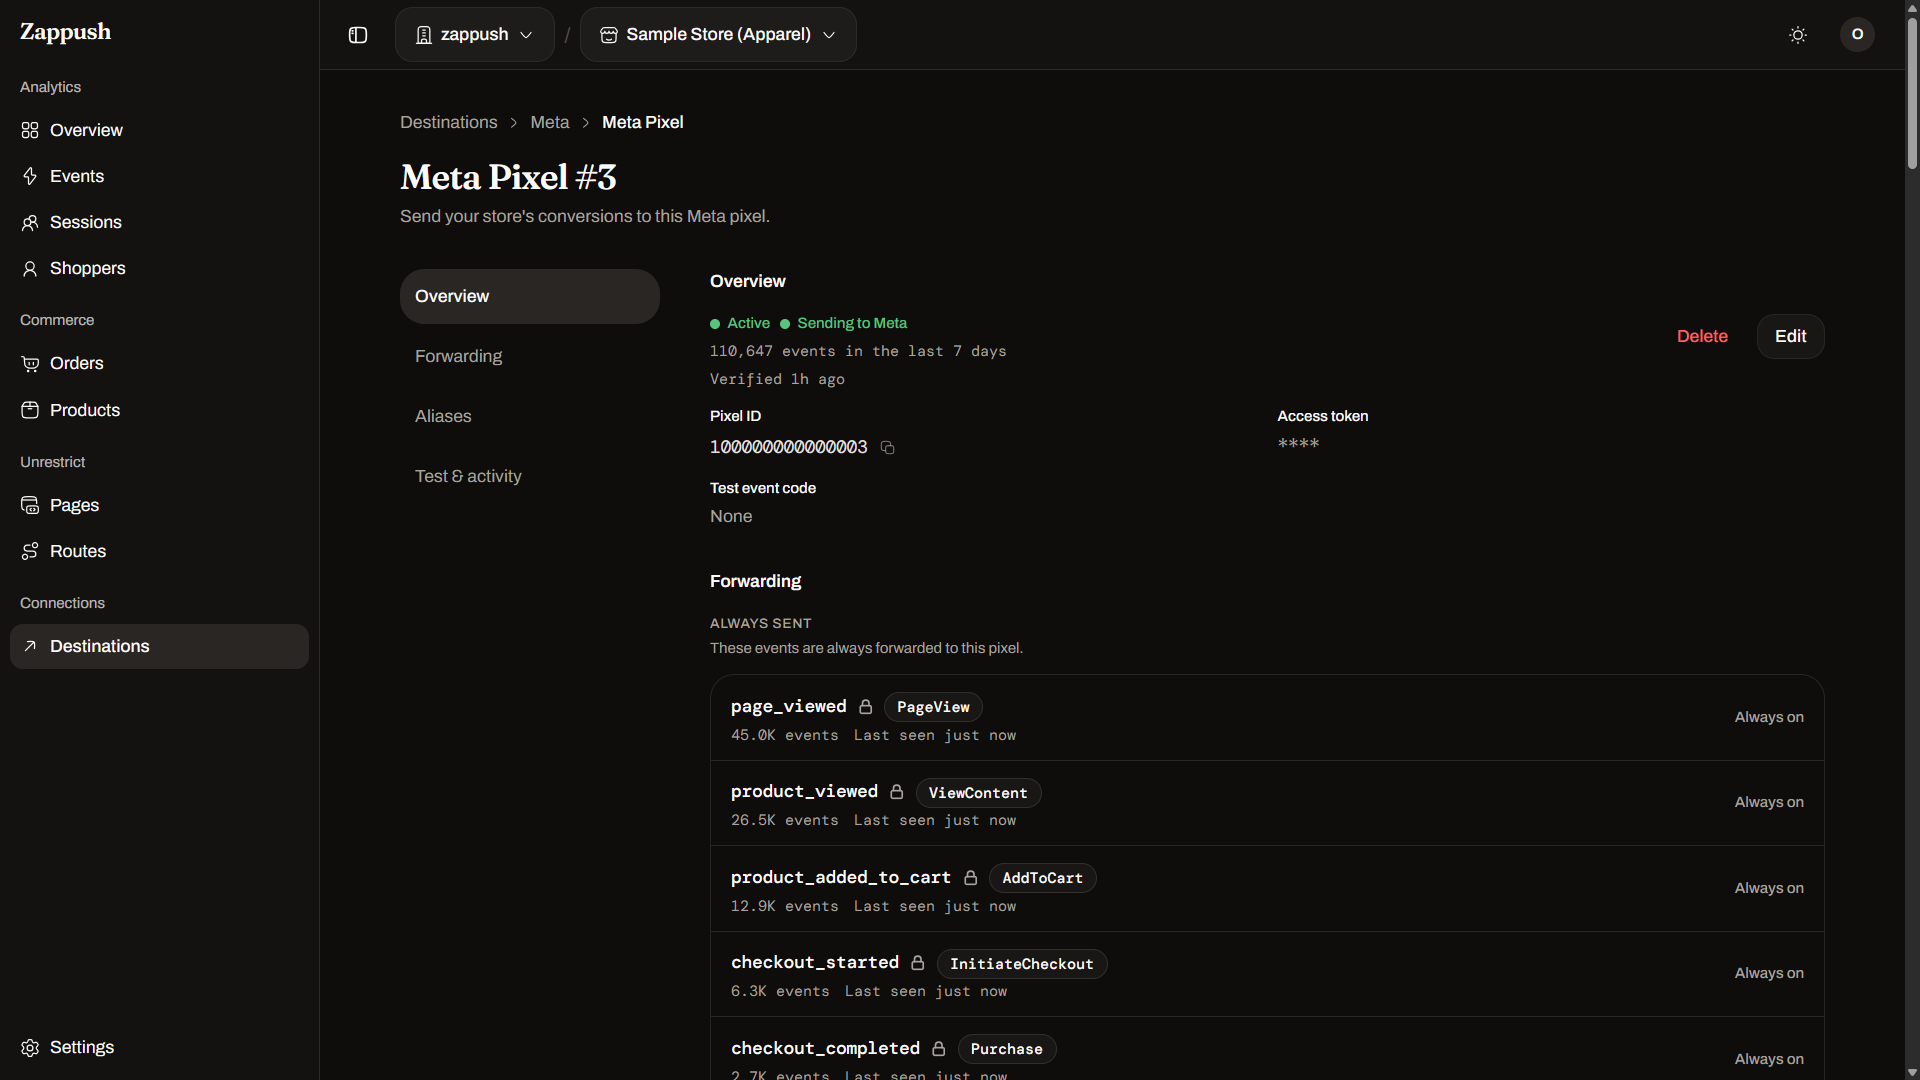
Task: Open the Sample Store (Apparel) dropdown
Action: 718,35
